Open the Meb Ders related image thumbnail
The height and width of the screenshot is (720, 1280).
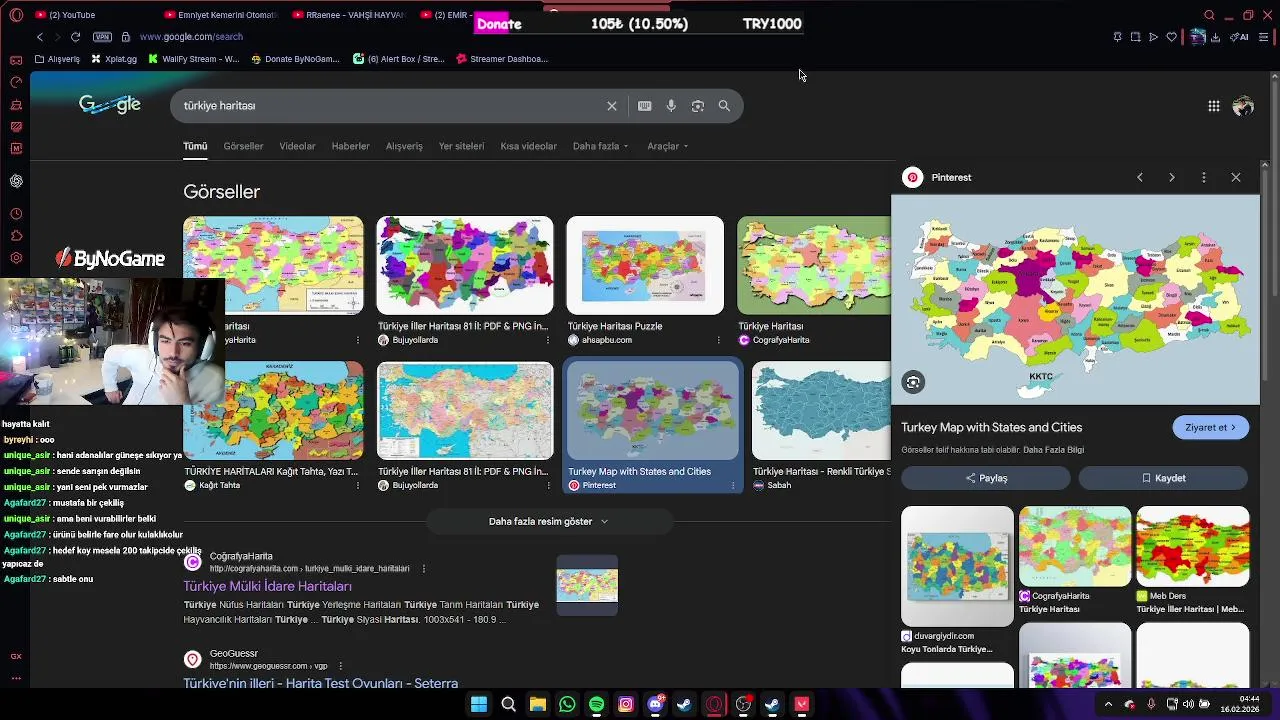pos(1193,546)
